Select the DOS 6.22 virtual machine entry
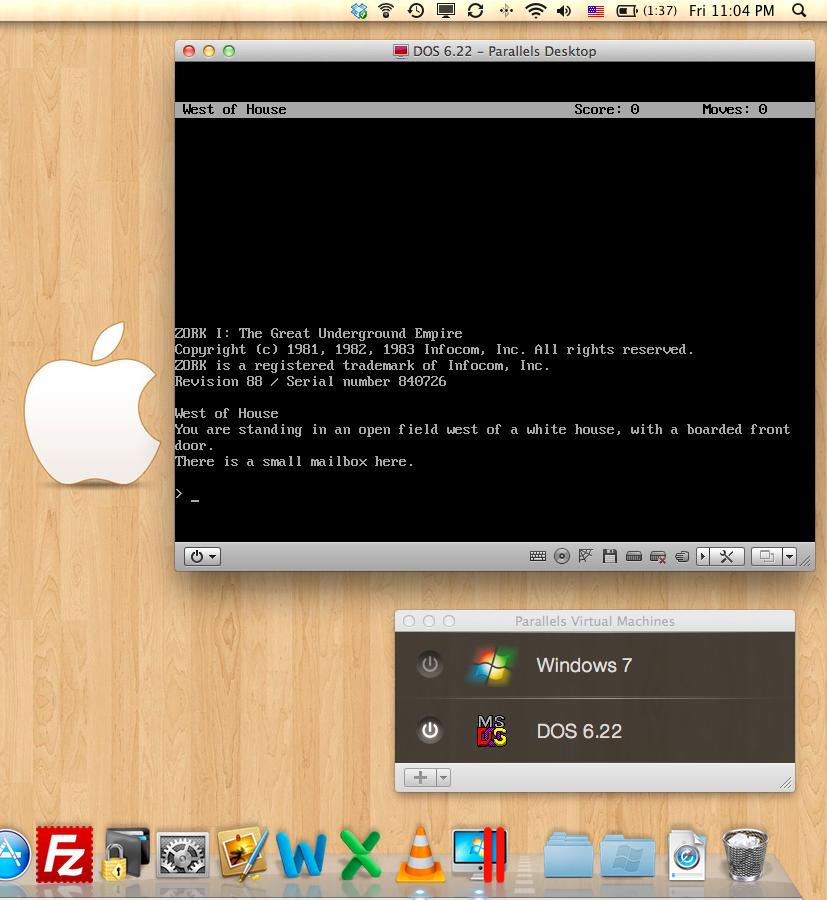The height and width of the screenshot is (900, 827). tap(595, 731)
